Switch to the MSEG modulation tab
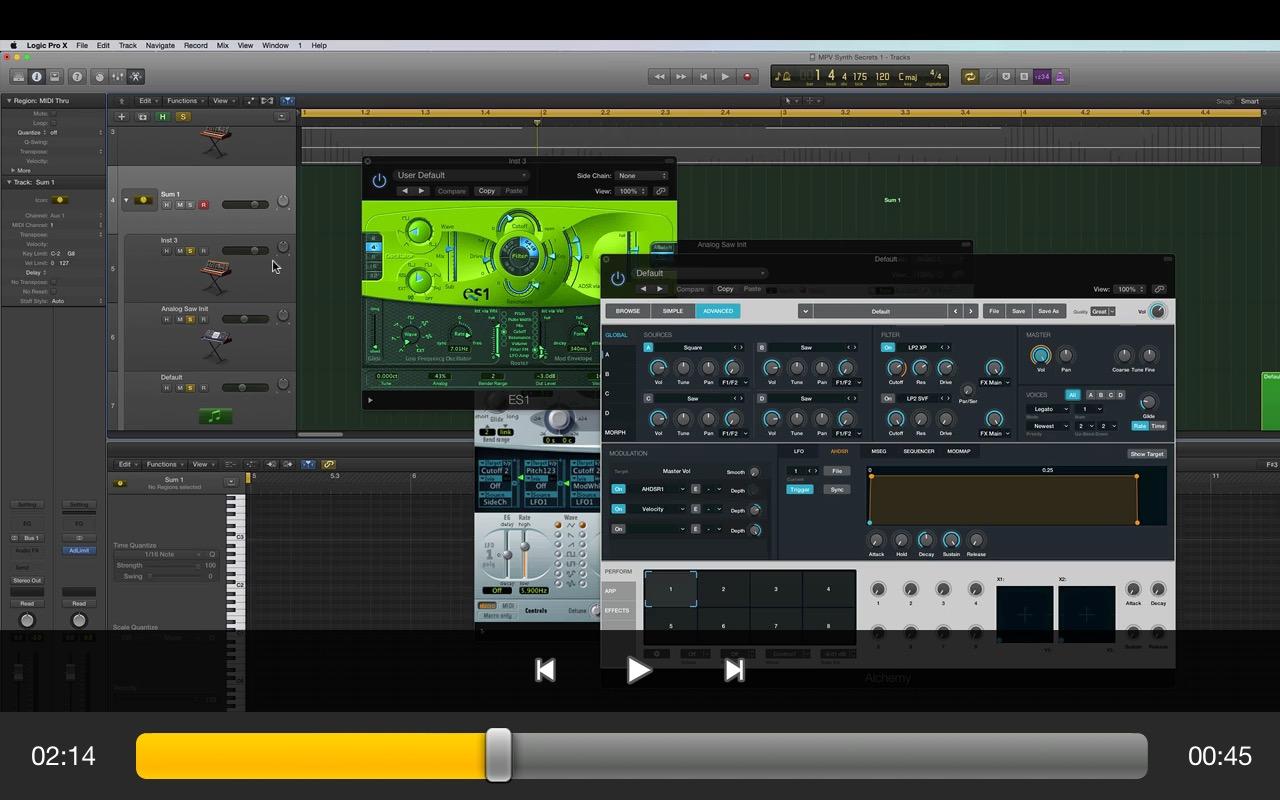This screenshot has height=800, width=1280. tap(878, 451)
